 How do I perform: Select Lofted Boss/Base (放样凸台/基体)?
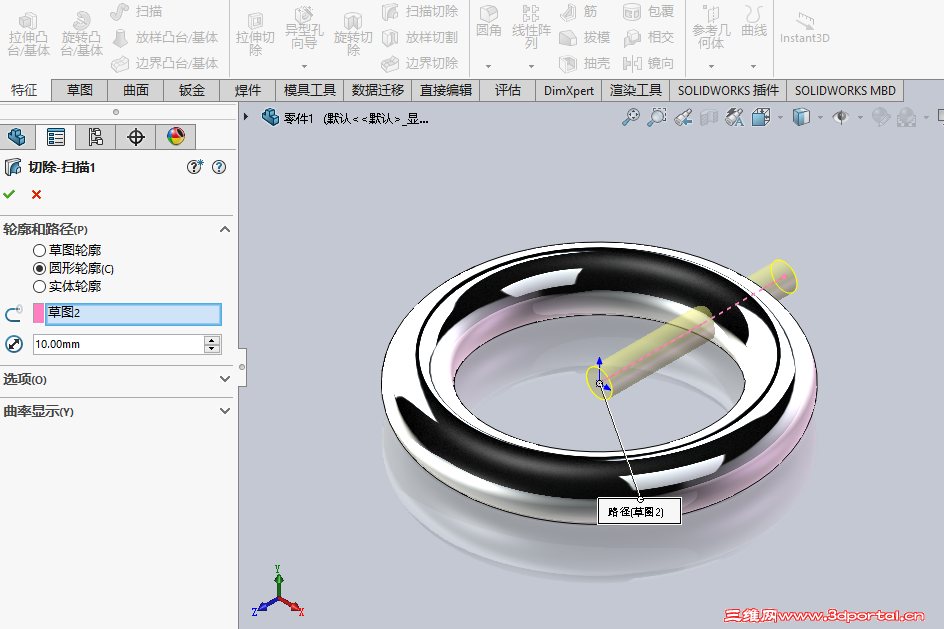click(x=165, y=37)
